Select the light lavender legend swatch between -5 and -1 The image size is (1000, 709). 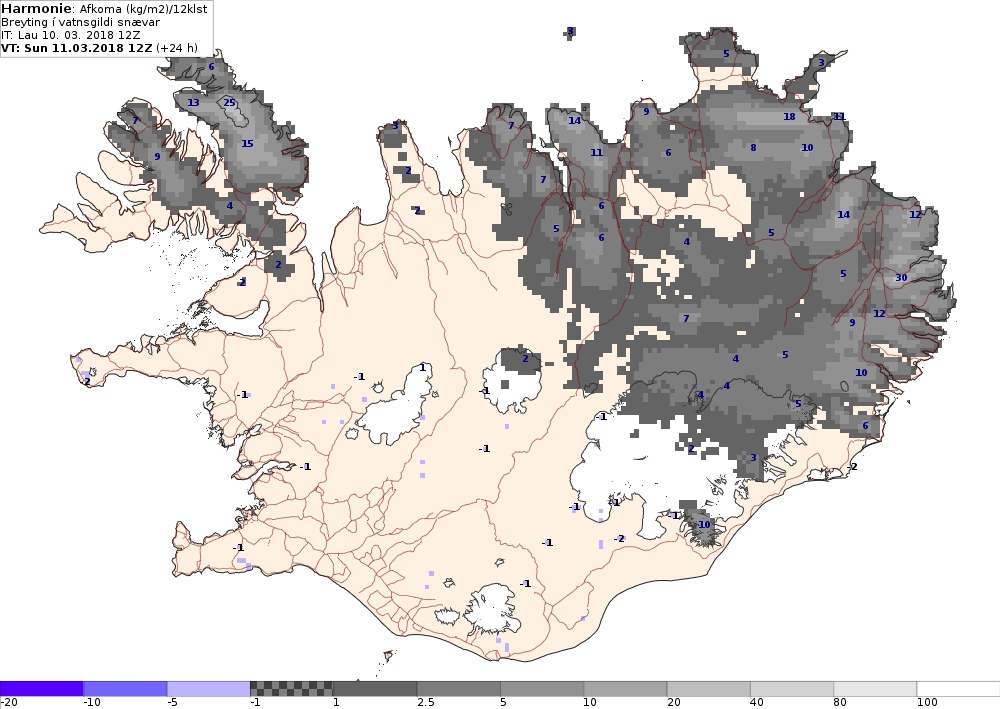click(x=209, y=689)
